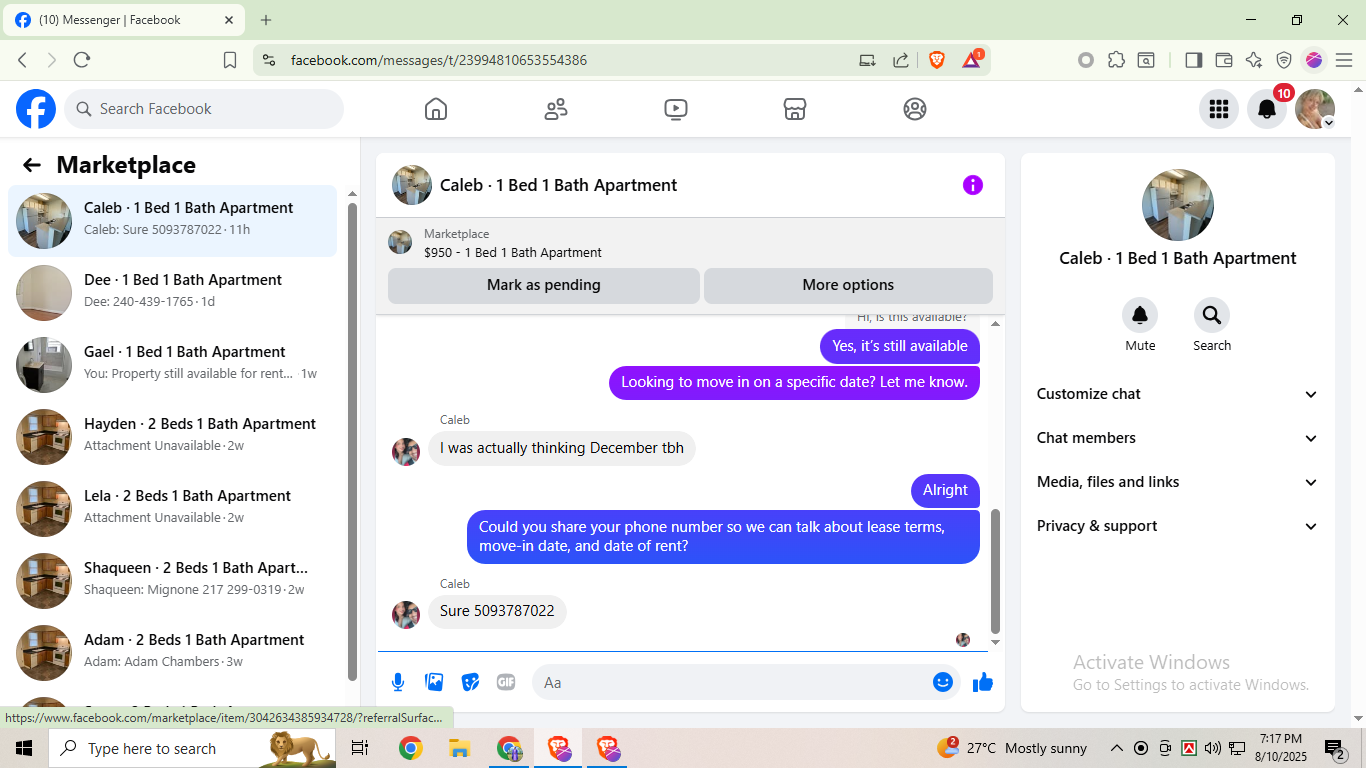Viewport: 1366px width, 768px height.
Task: Open the account profile picture menu
Action: 1315,109
